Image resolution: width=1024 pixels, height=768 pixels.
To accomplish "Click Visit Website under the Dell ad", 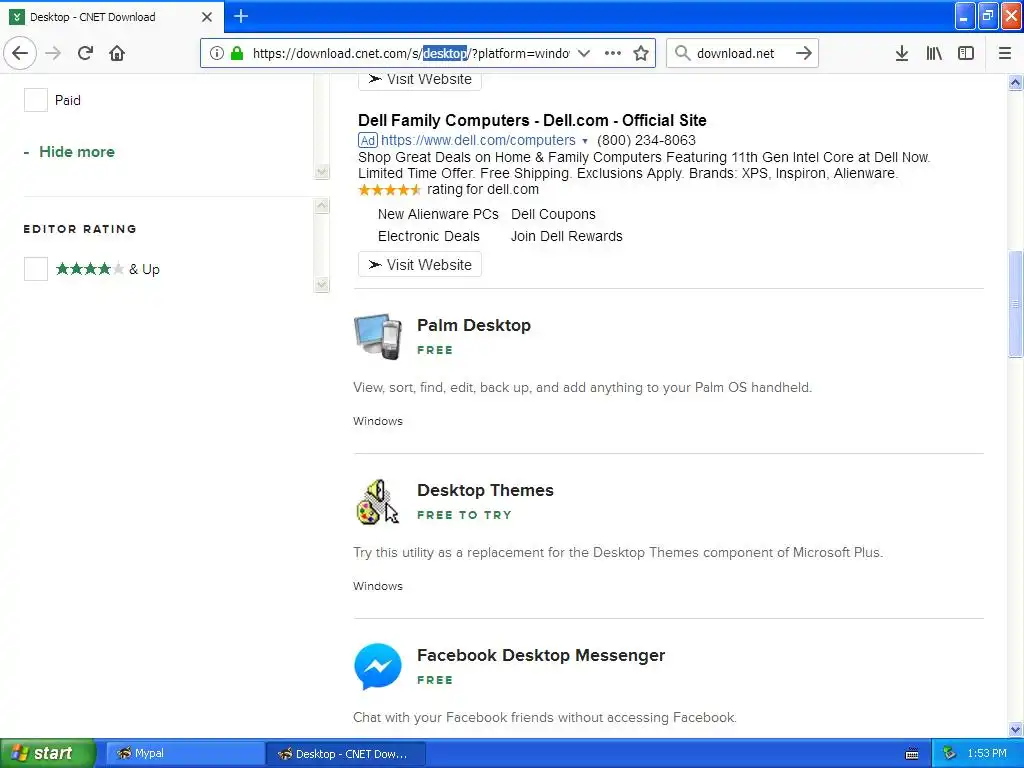I will [419, 264].
